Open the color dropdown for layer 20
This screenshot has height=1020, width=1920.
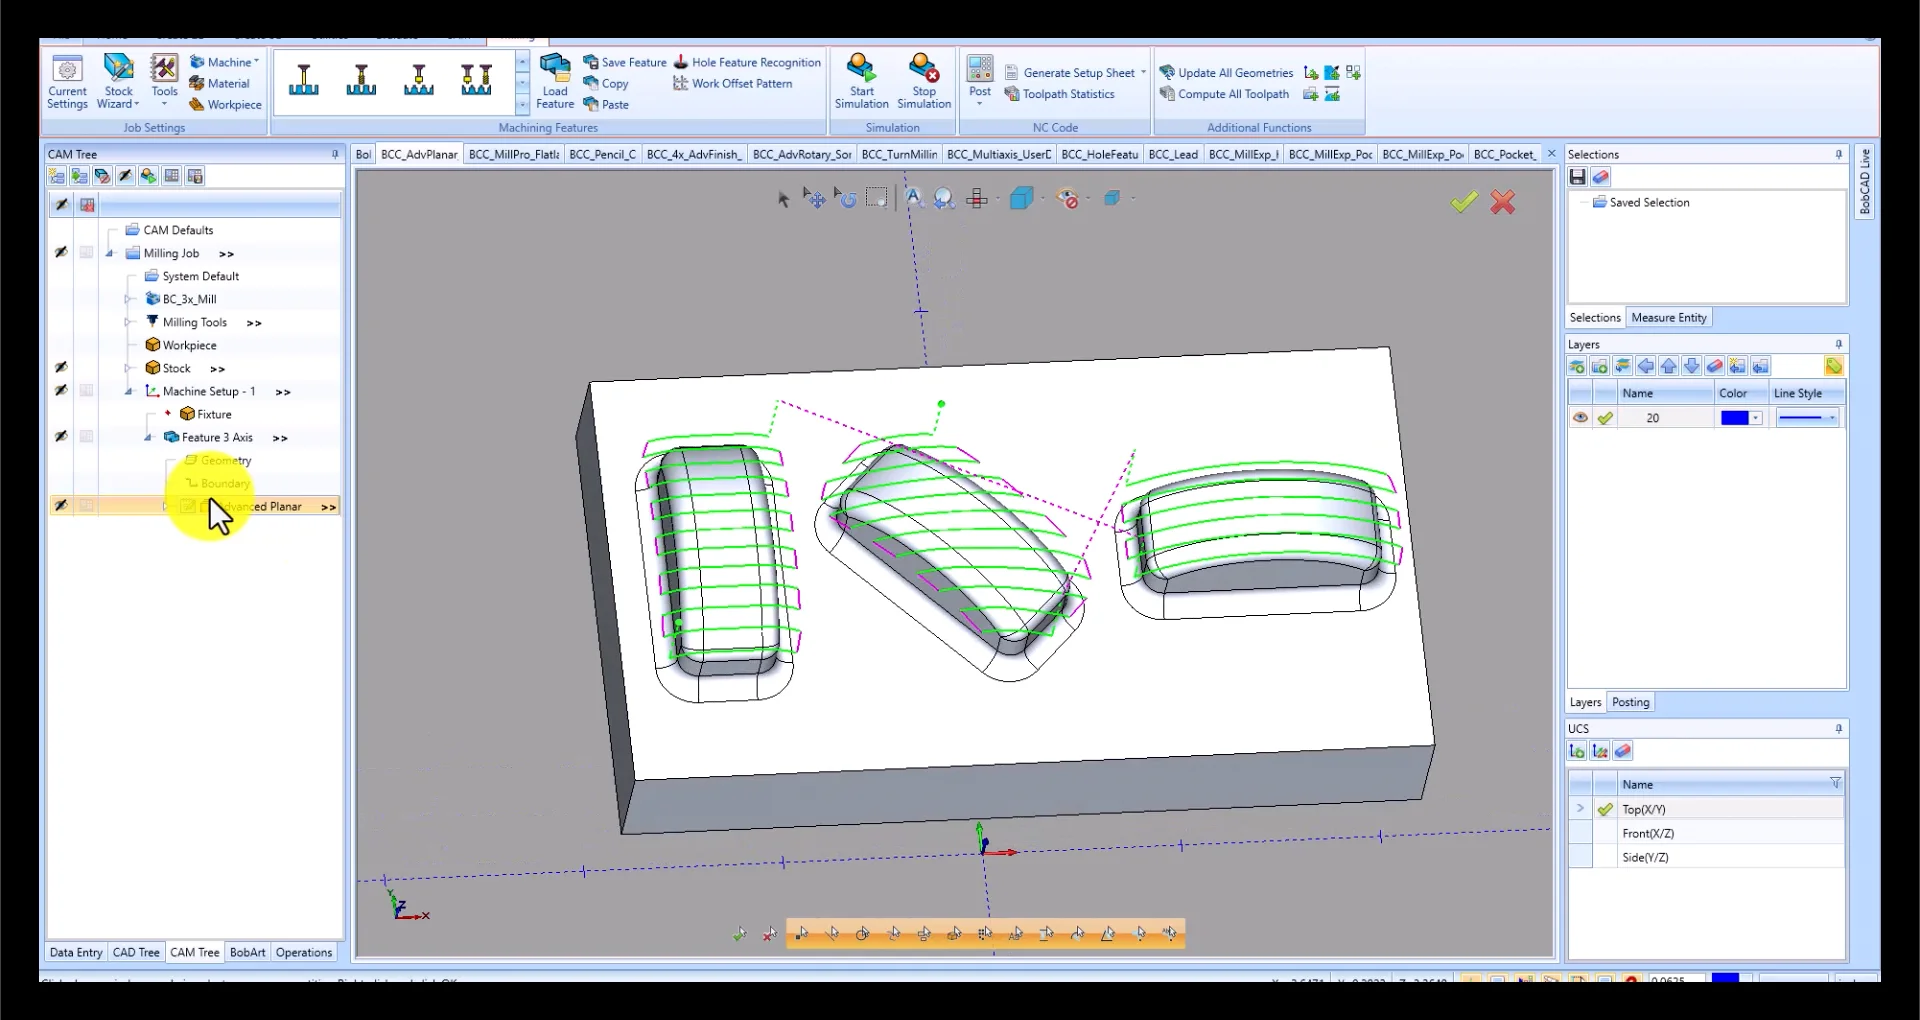click(1756, 418)
